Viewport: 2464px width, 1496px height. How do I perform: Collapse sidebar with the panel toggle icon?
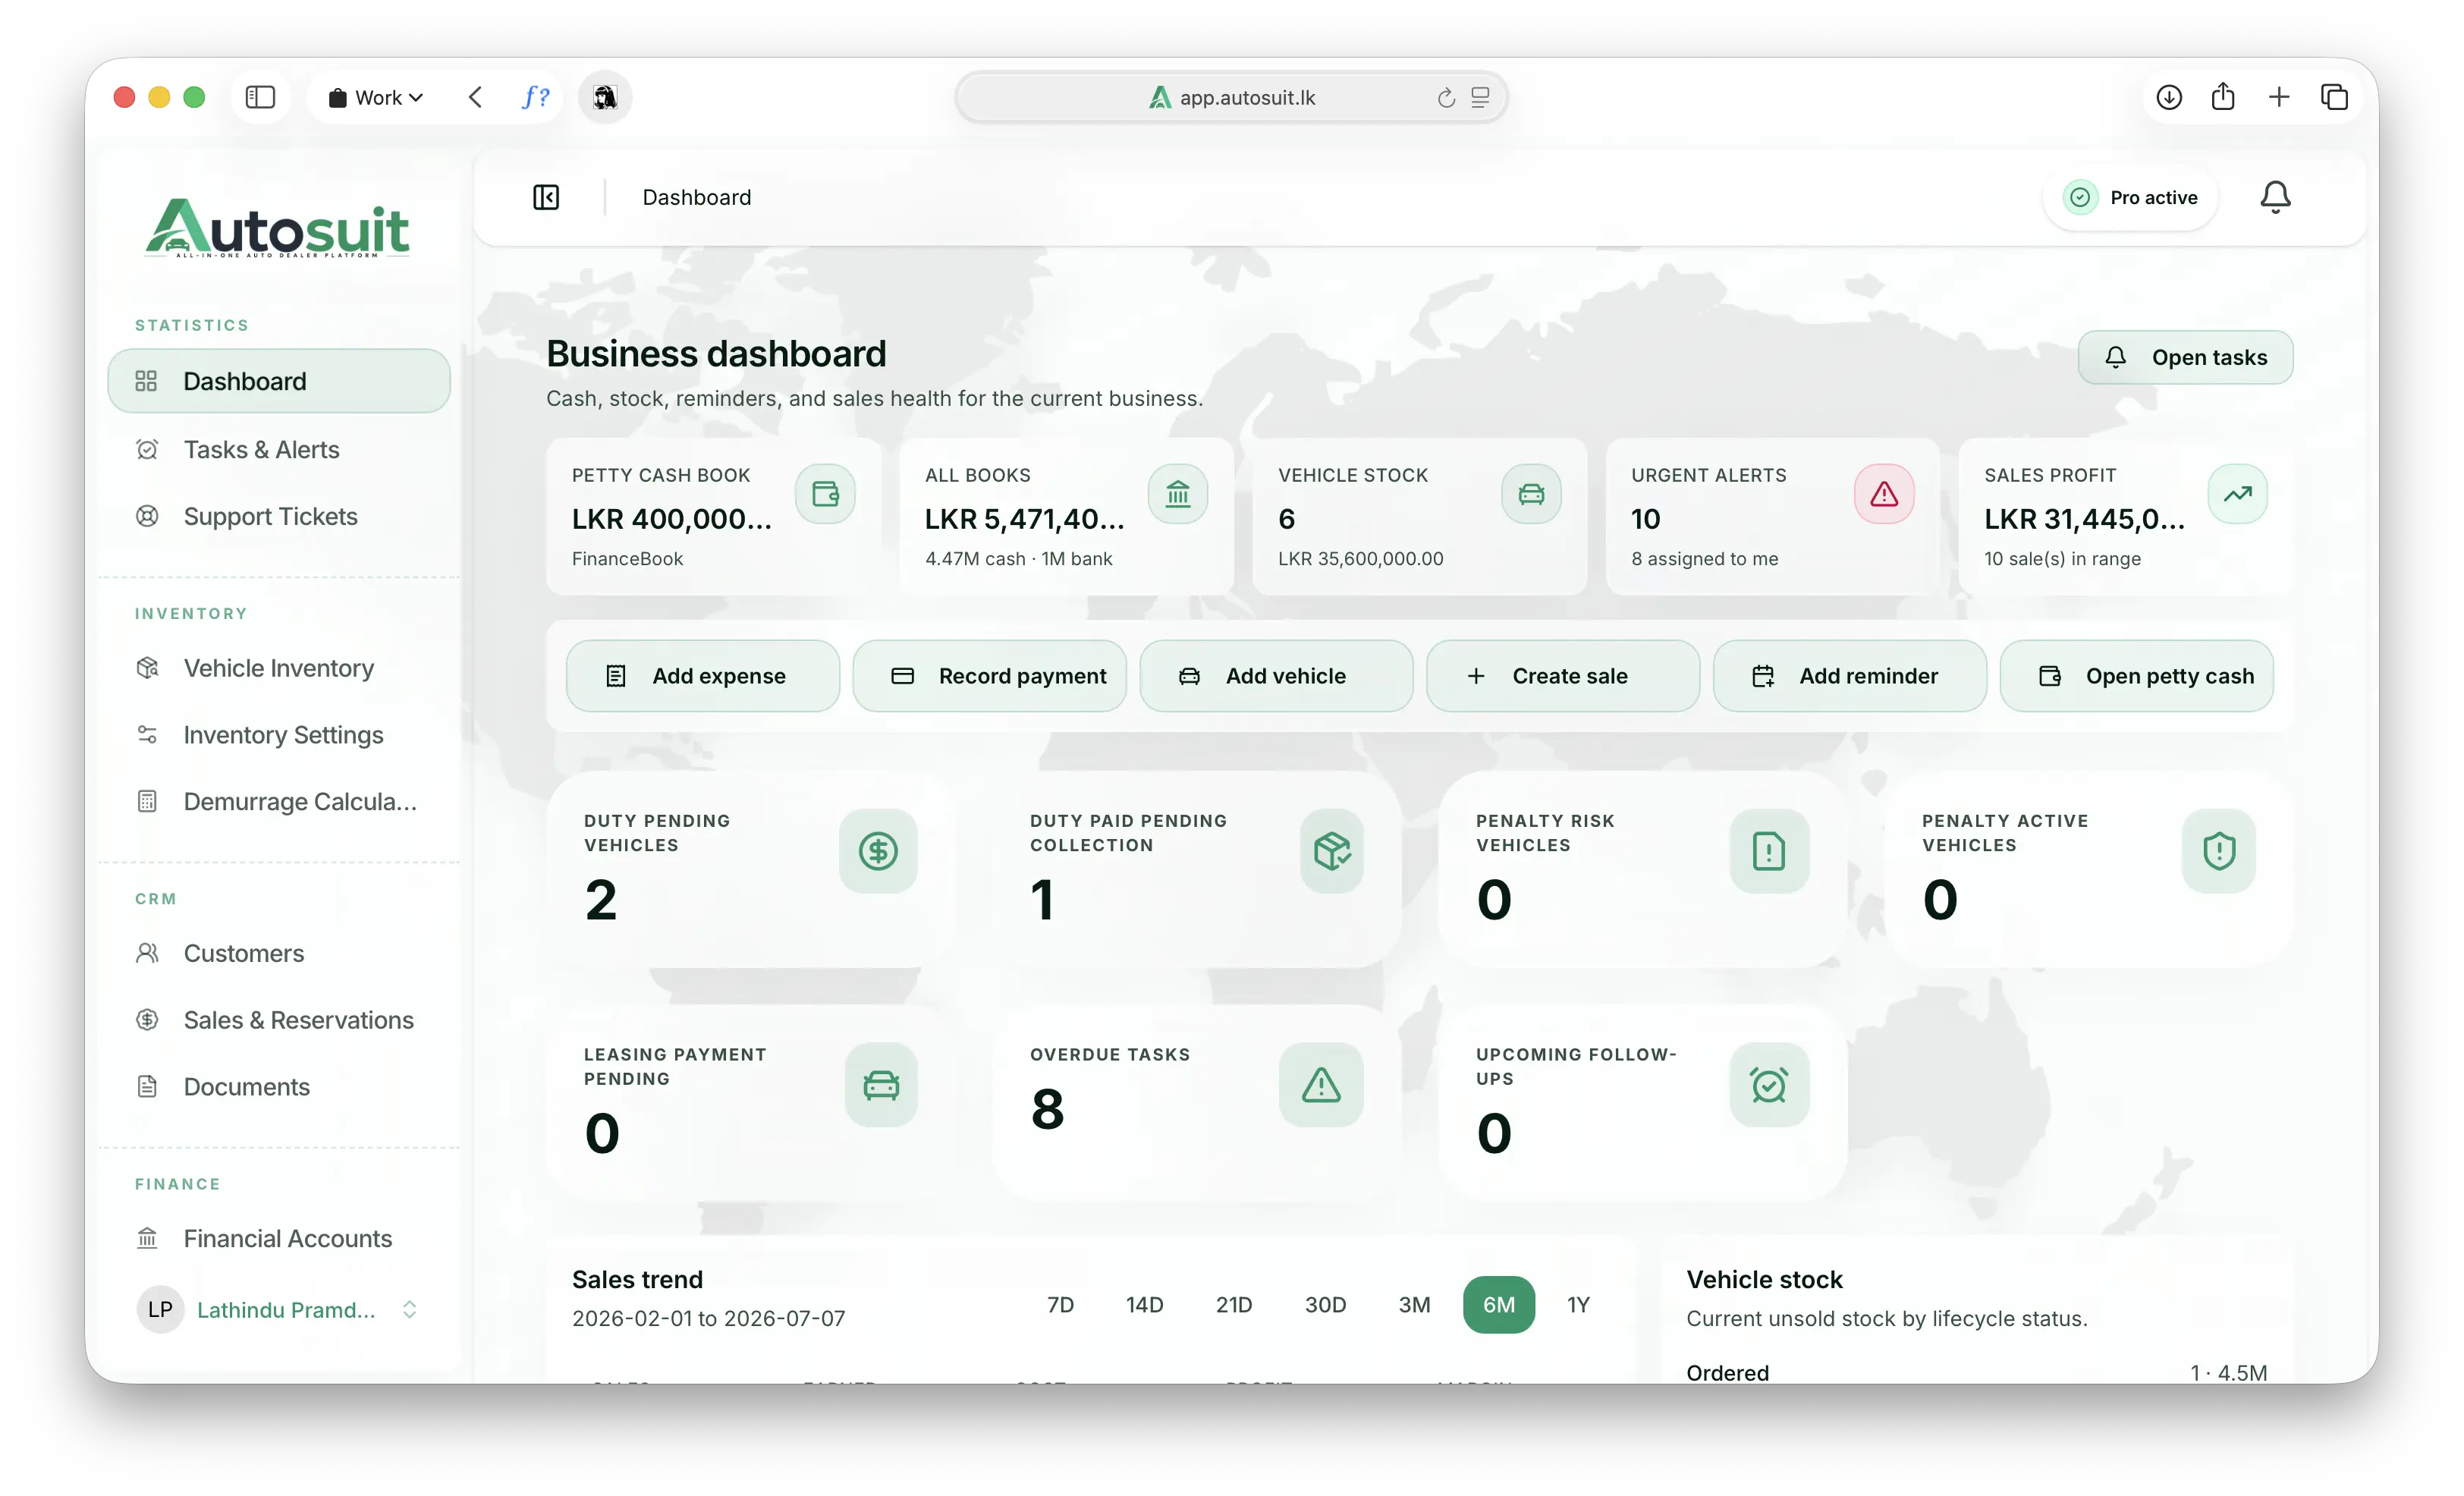(546, 197)
